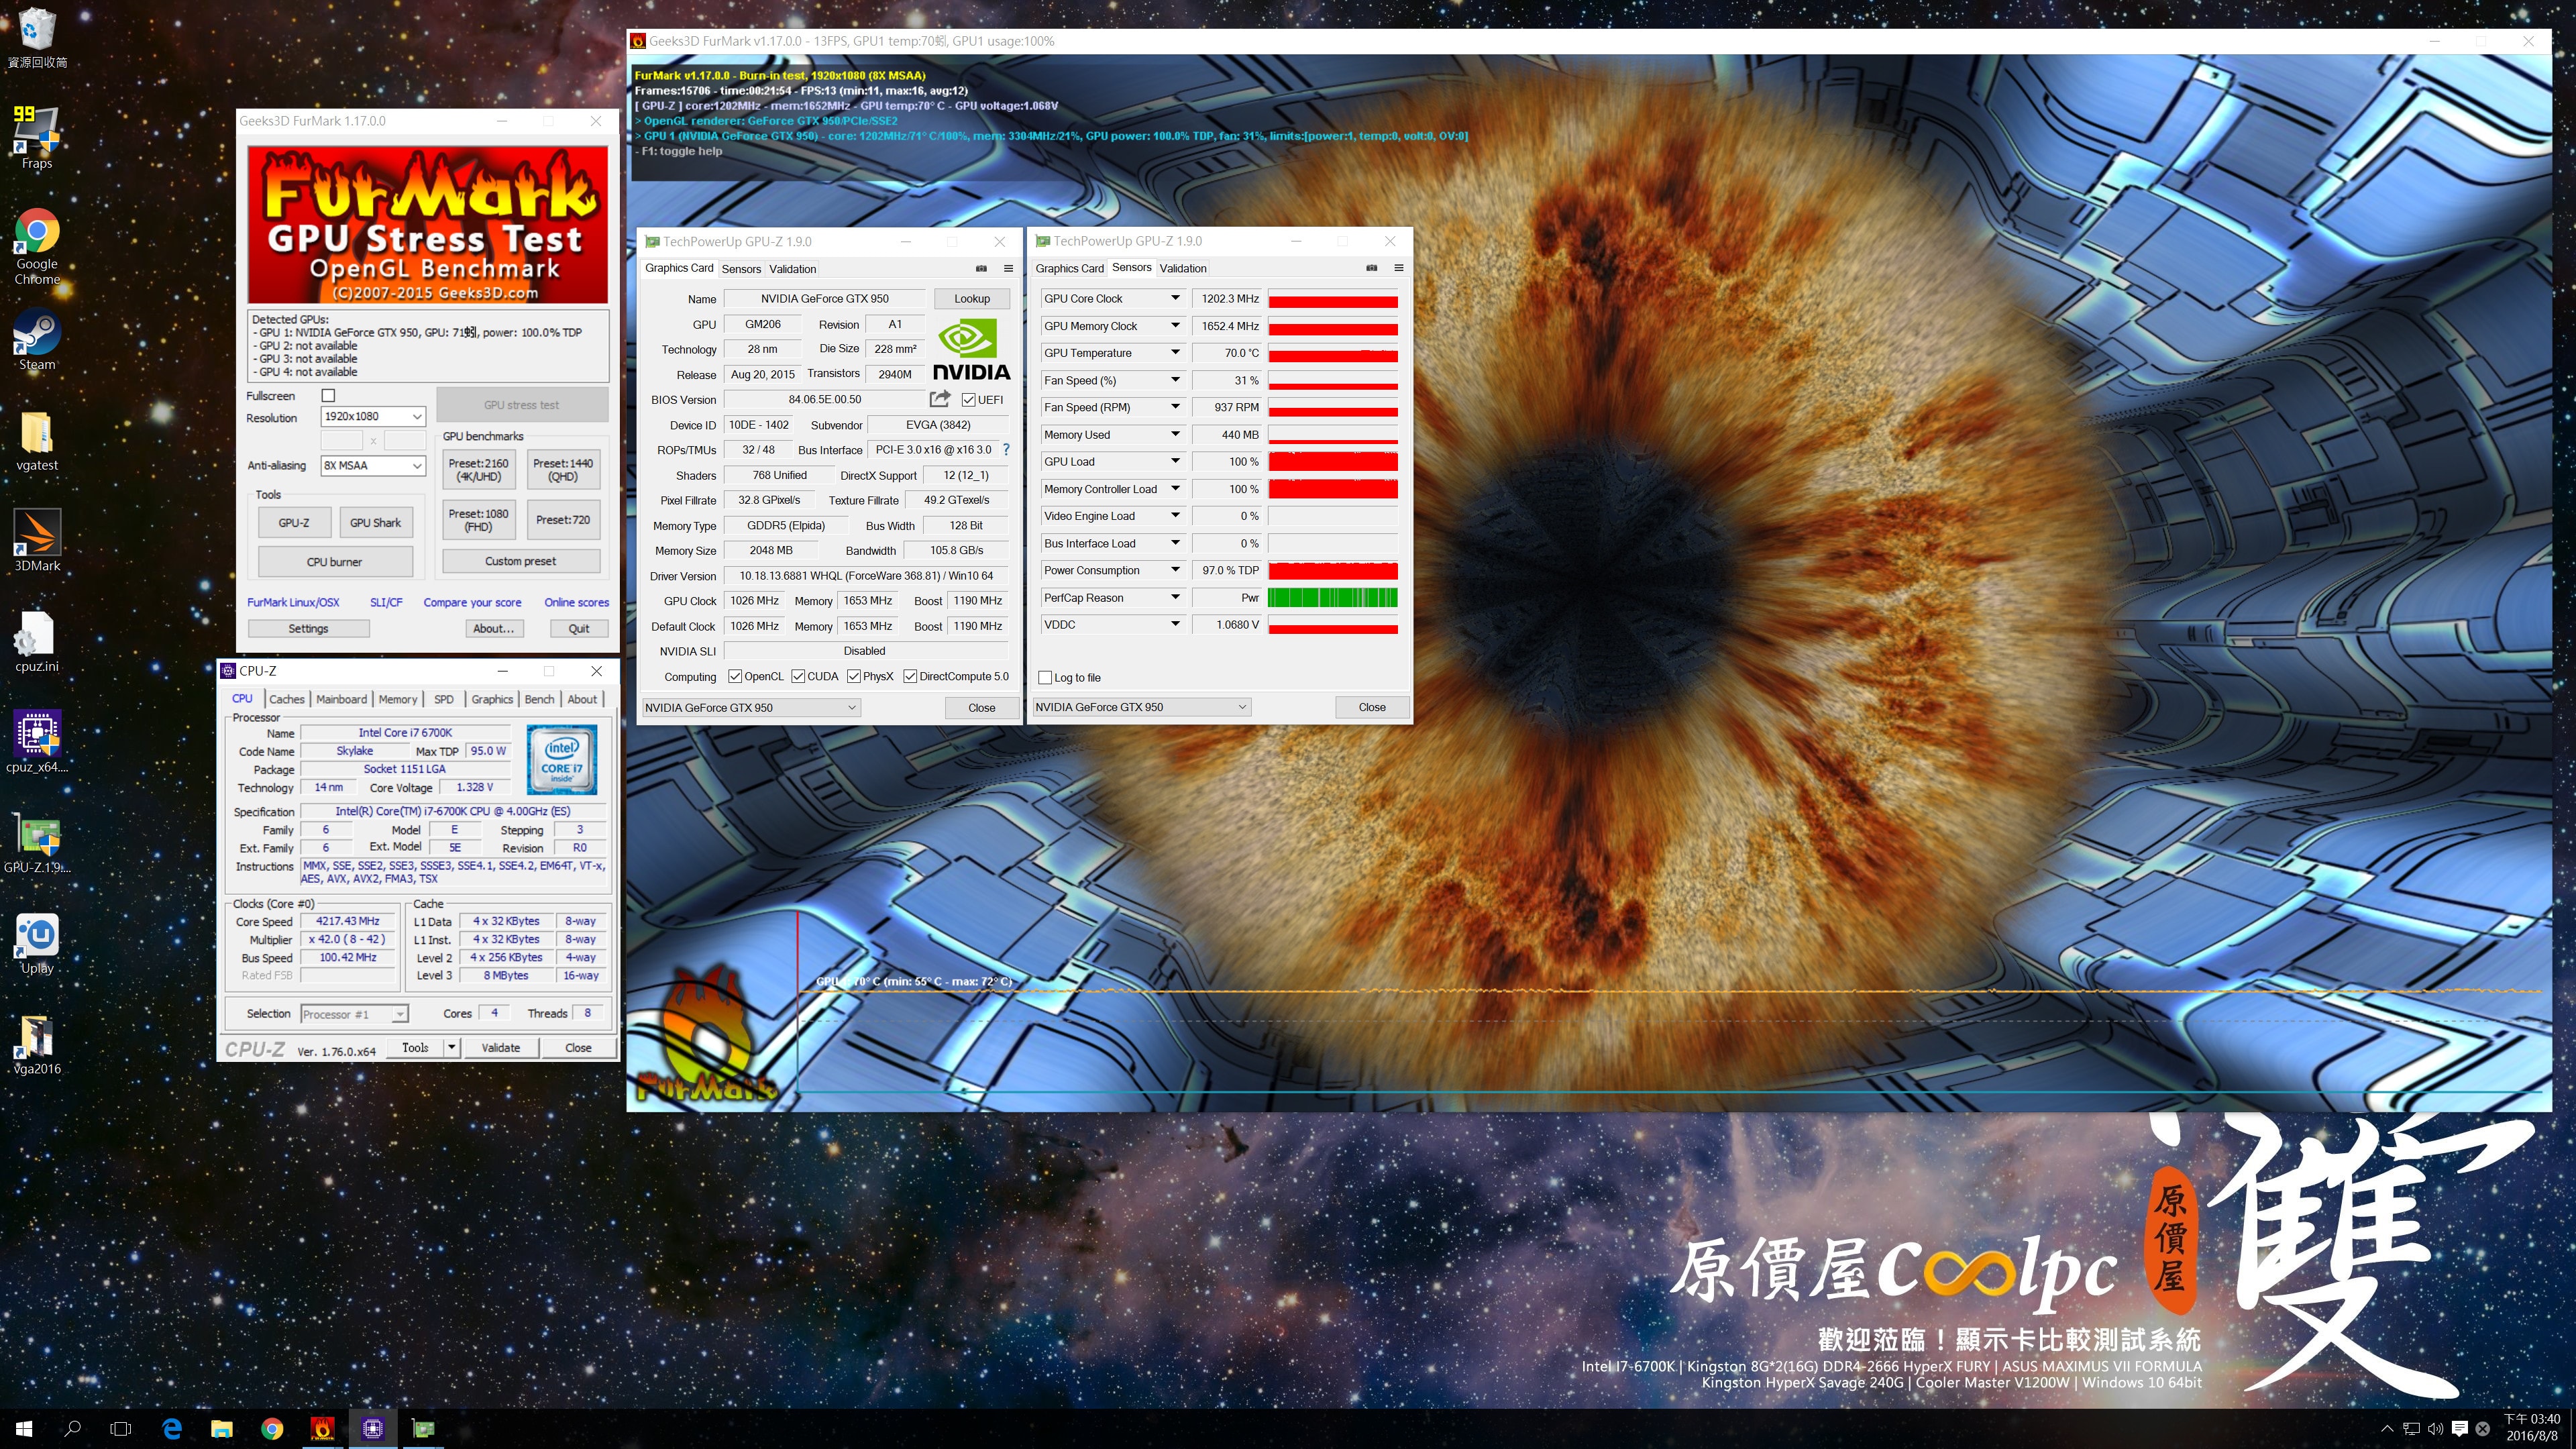Switch to the SPD tab in CPU-Z
Viewport: 2576px width, 1449px height.
(444, 699)
